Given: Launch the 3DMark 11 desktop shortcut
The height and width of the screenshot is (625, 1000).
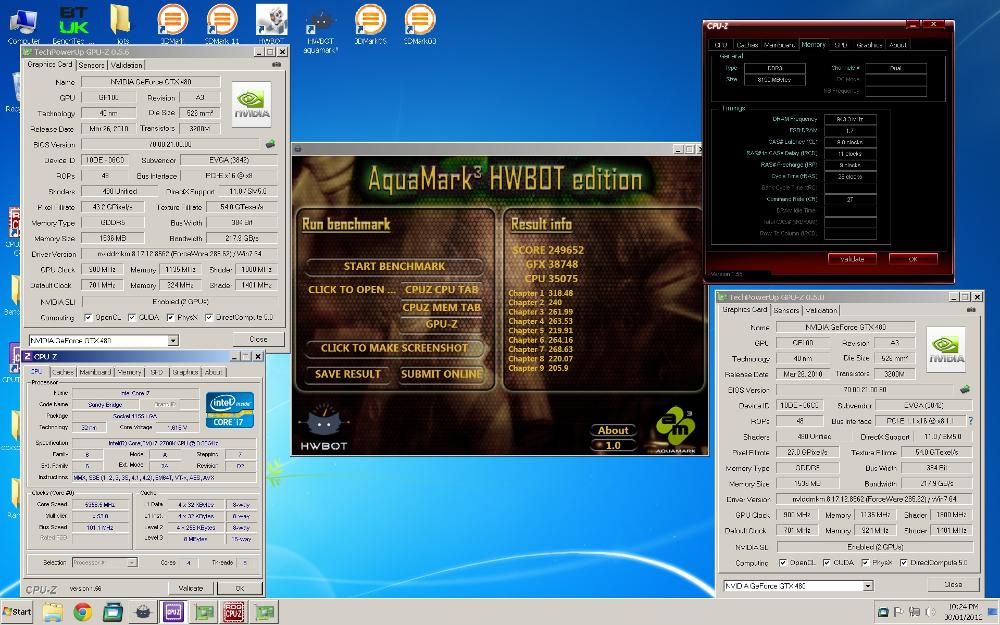Looking at the screenshot, I should [222, 24].
